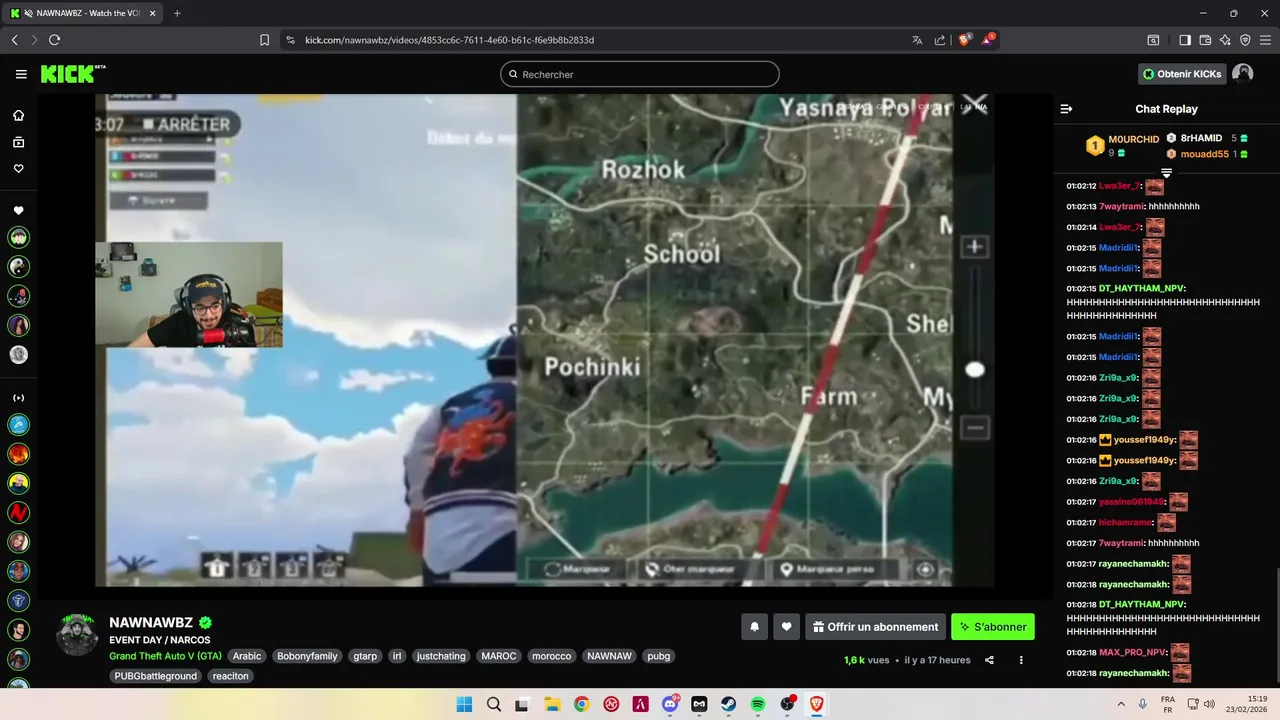Click the 8rHAMID leaderboard entry

tap(1201, 138)
